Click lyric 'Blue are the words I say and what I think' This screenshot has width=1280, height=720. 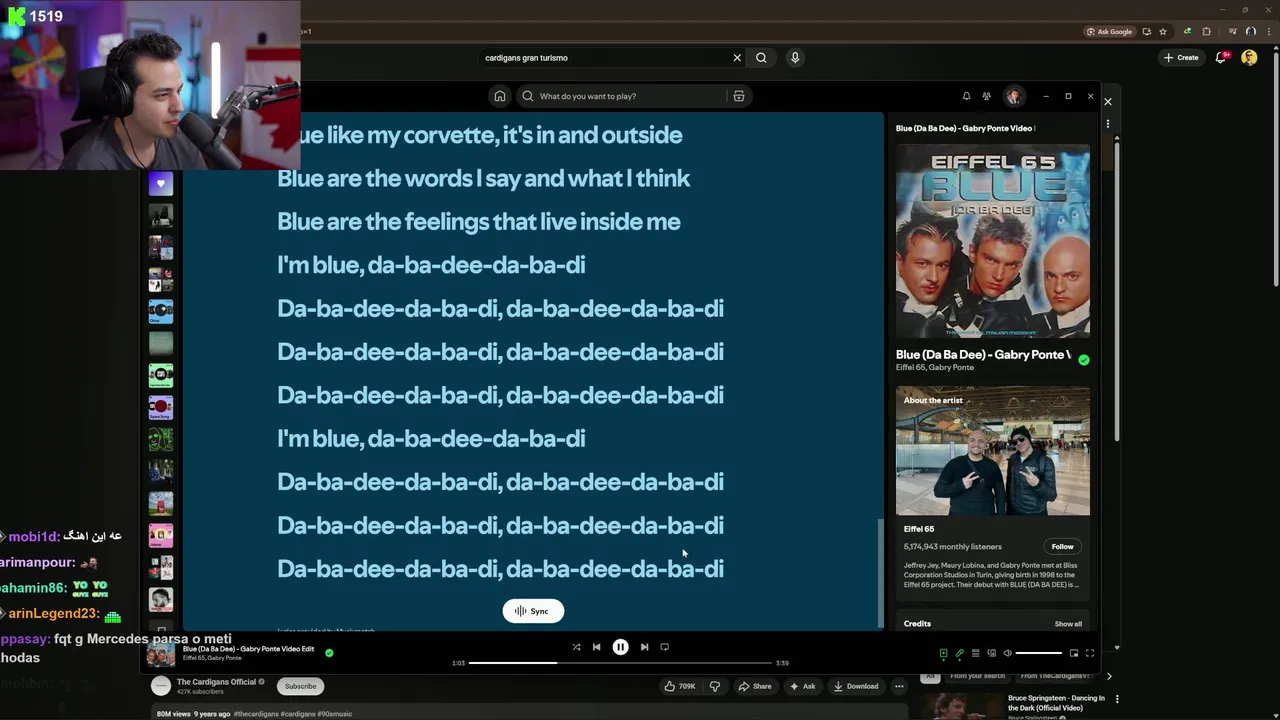pos(483,178)
